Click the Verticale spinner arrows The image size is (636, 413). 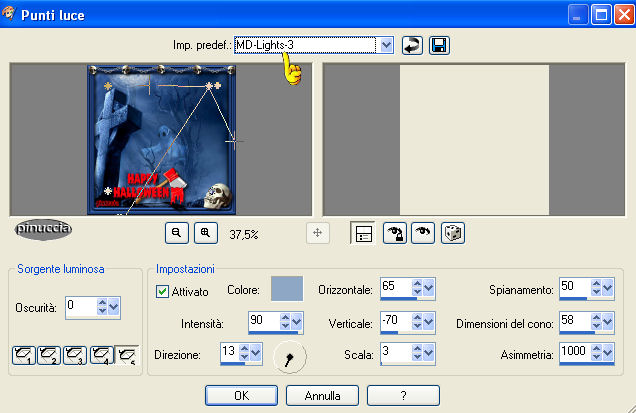[x=417, y=322]
